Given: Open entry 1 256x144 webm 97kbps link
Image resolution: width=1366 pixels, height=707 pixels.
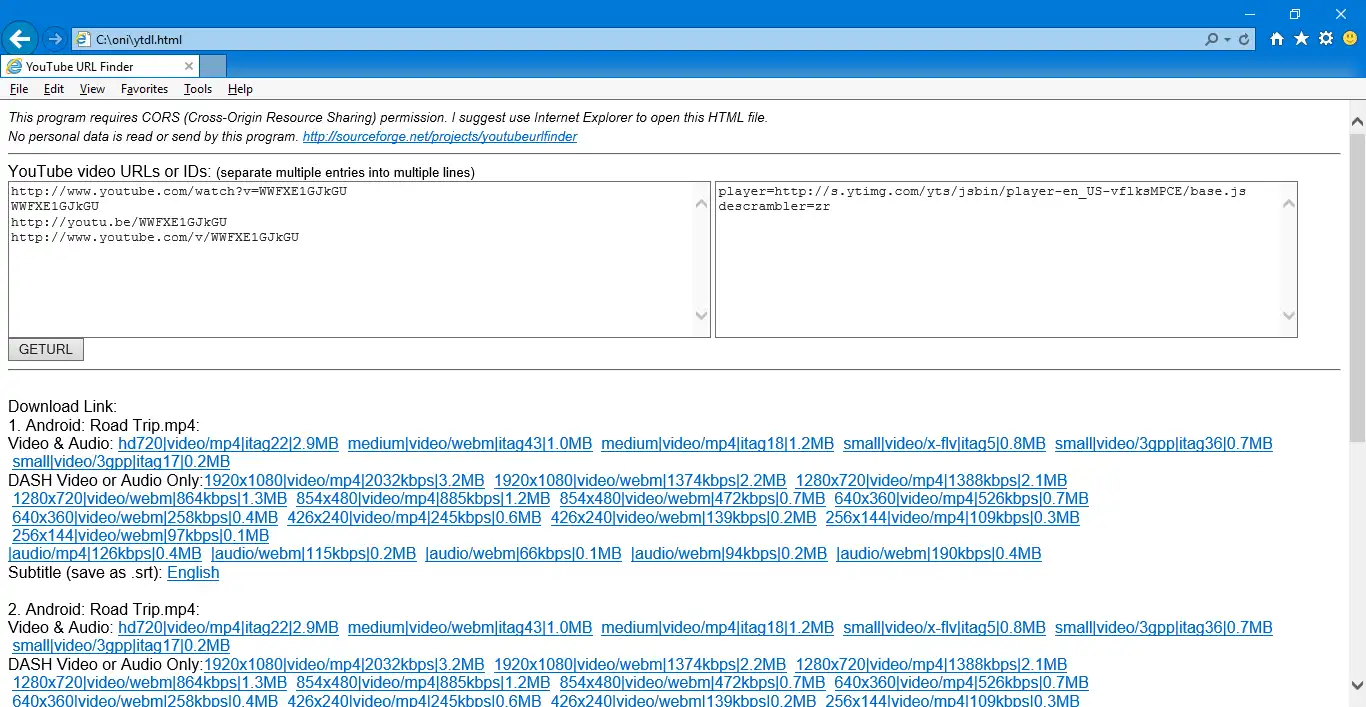Looking at the screenshot, I should pos(140,535).
